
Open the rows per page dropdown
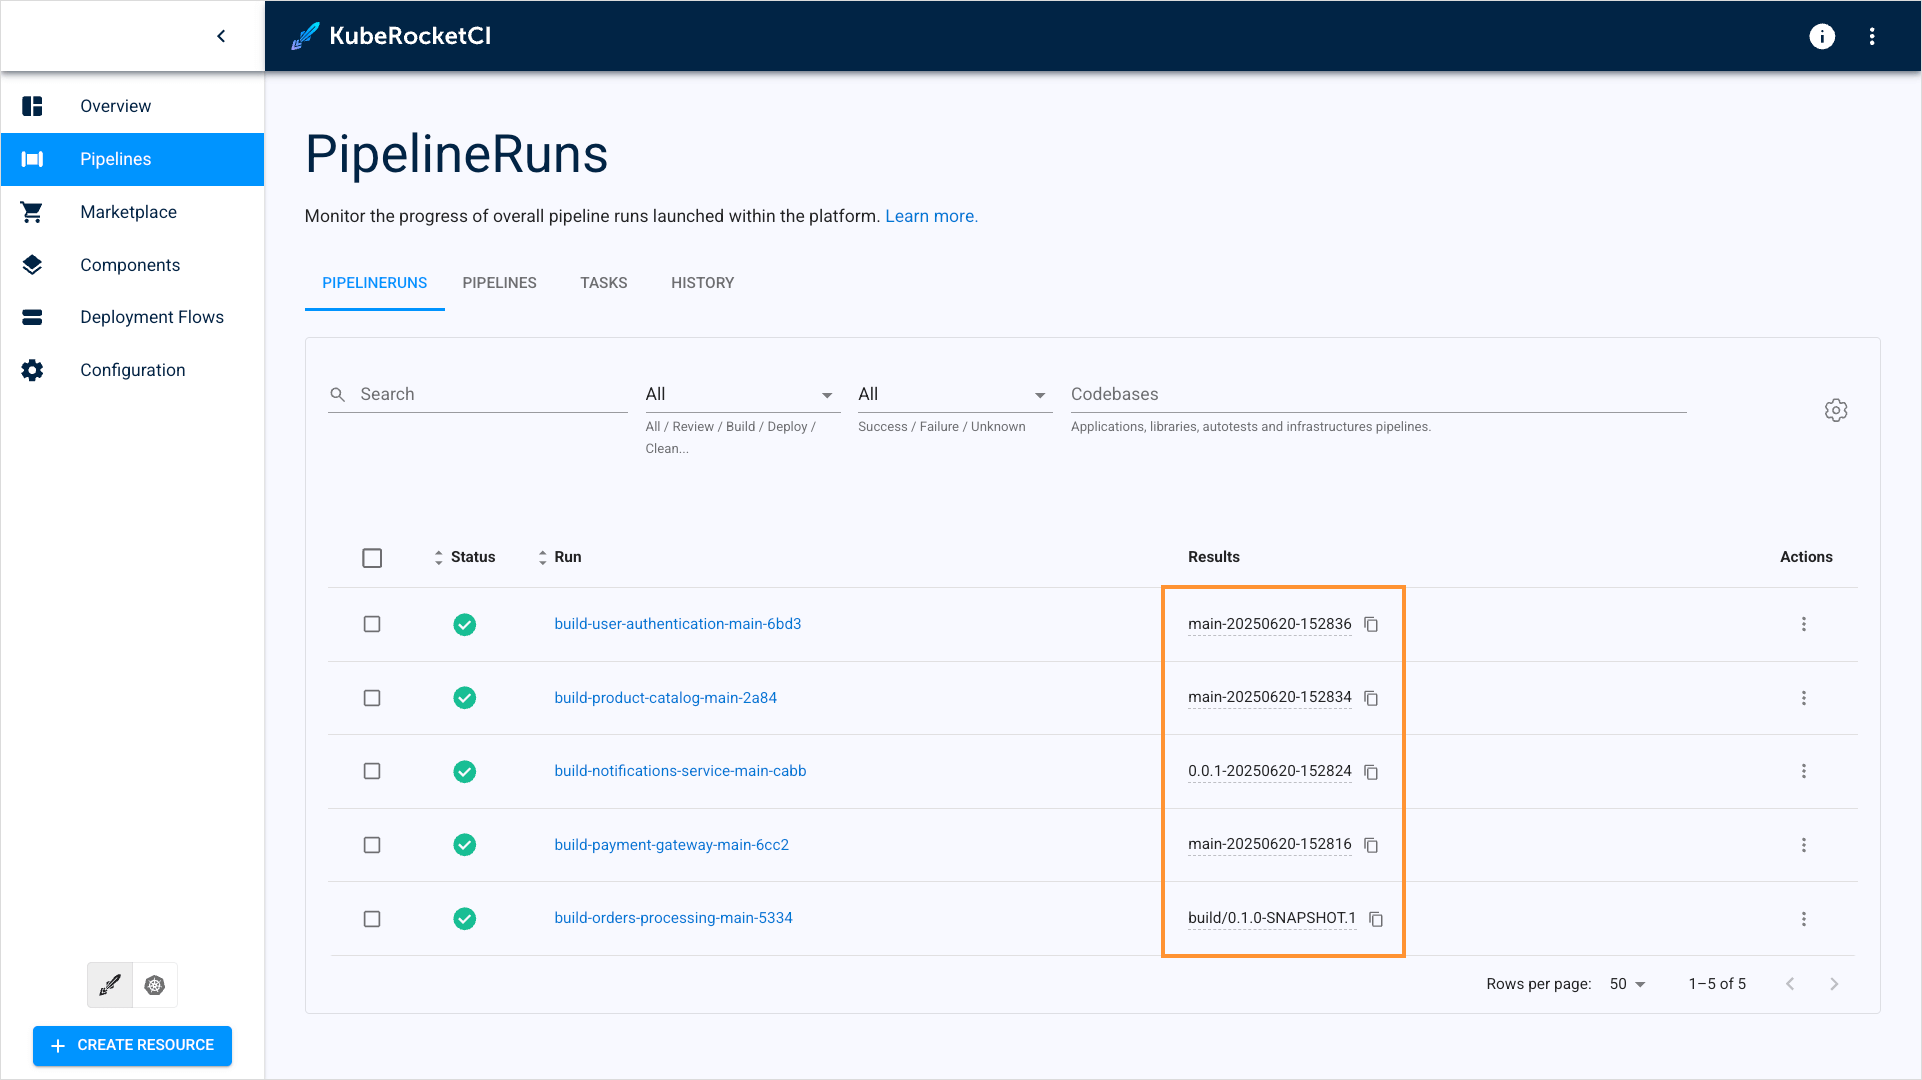pyautogui.click(x=1628, y=984)
